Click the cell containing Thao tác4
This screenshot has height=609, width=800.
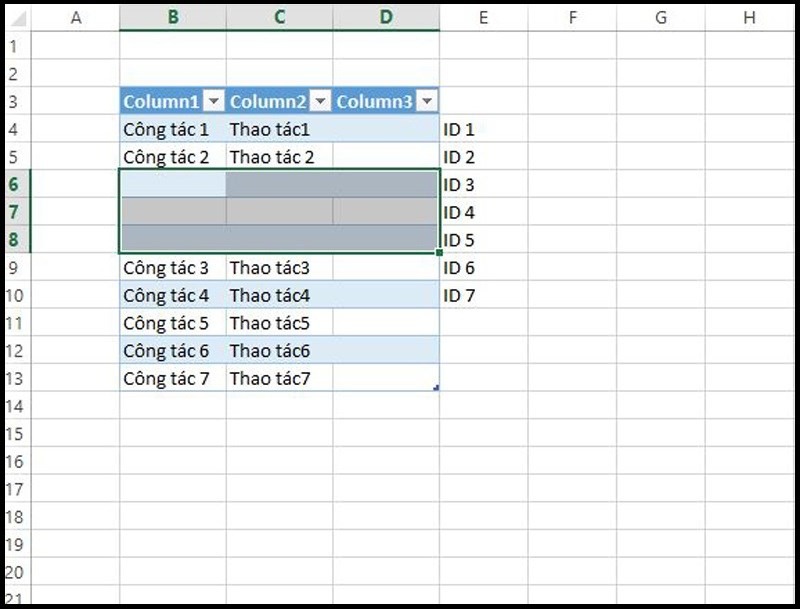[x=280, y=295]
